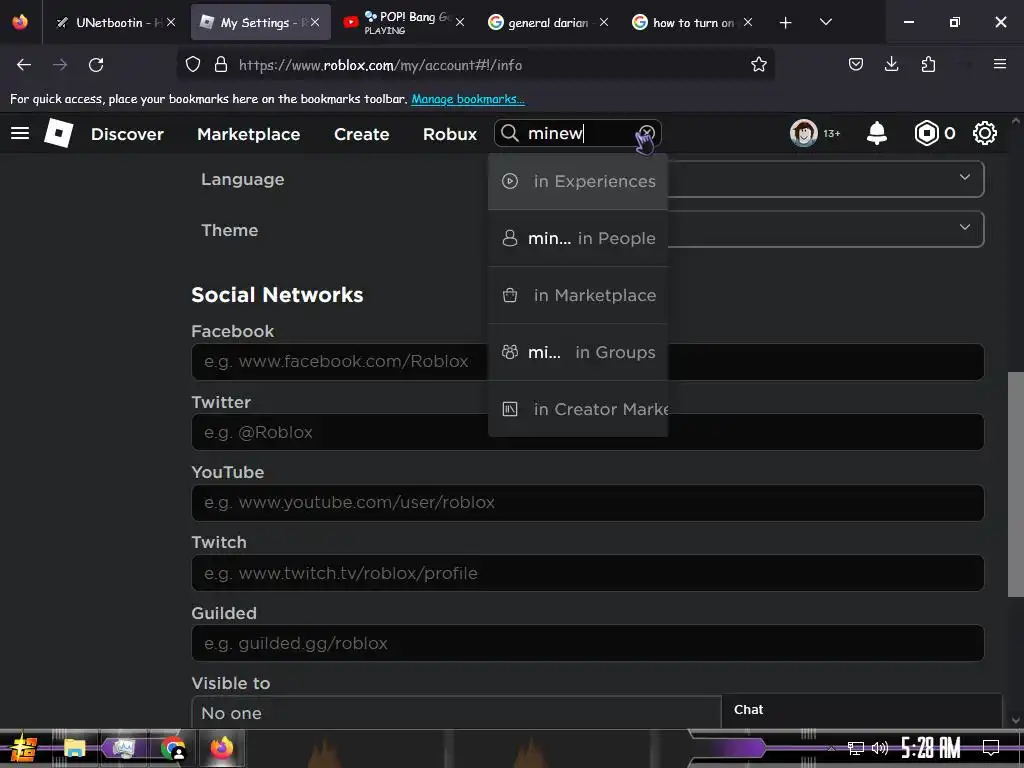The width and height of the screenshot is (1024, 768).
Task: Focus the Roblox search input field
Action: click(x=579, y=133)
